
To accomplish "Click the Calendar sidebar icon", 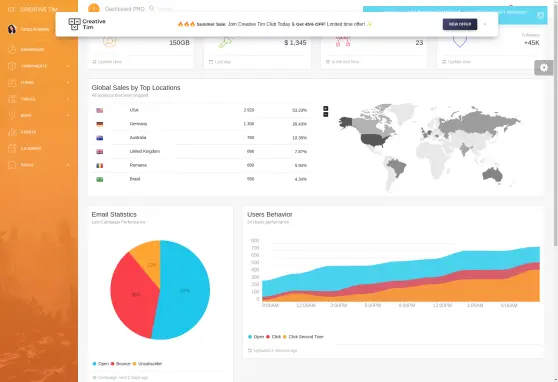I will coord(12,148).
